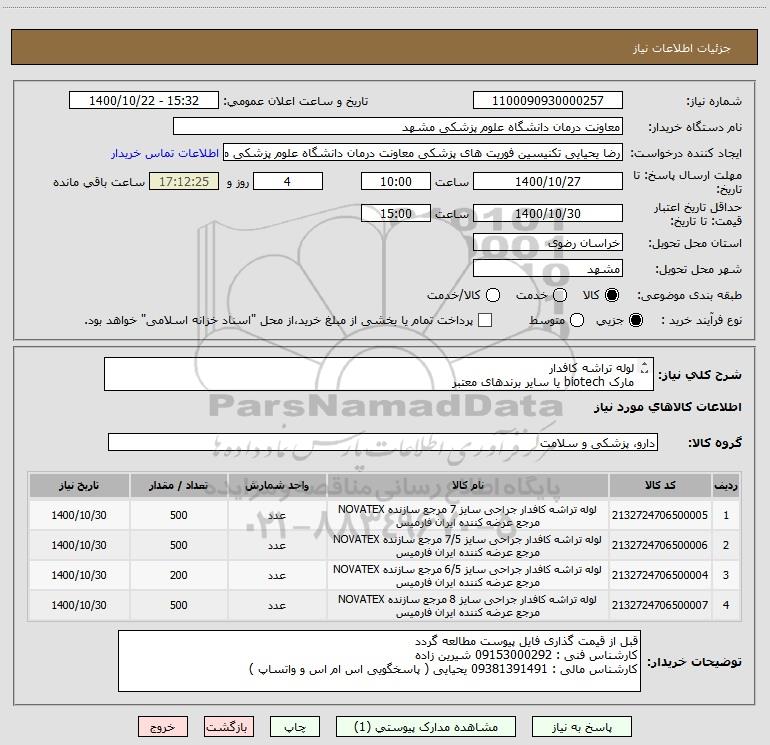Click the نام کالا column header
Screen dimensions: 770x745
point(468,485)
